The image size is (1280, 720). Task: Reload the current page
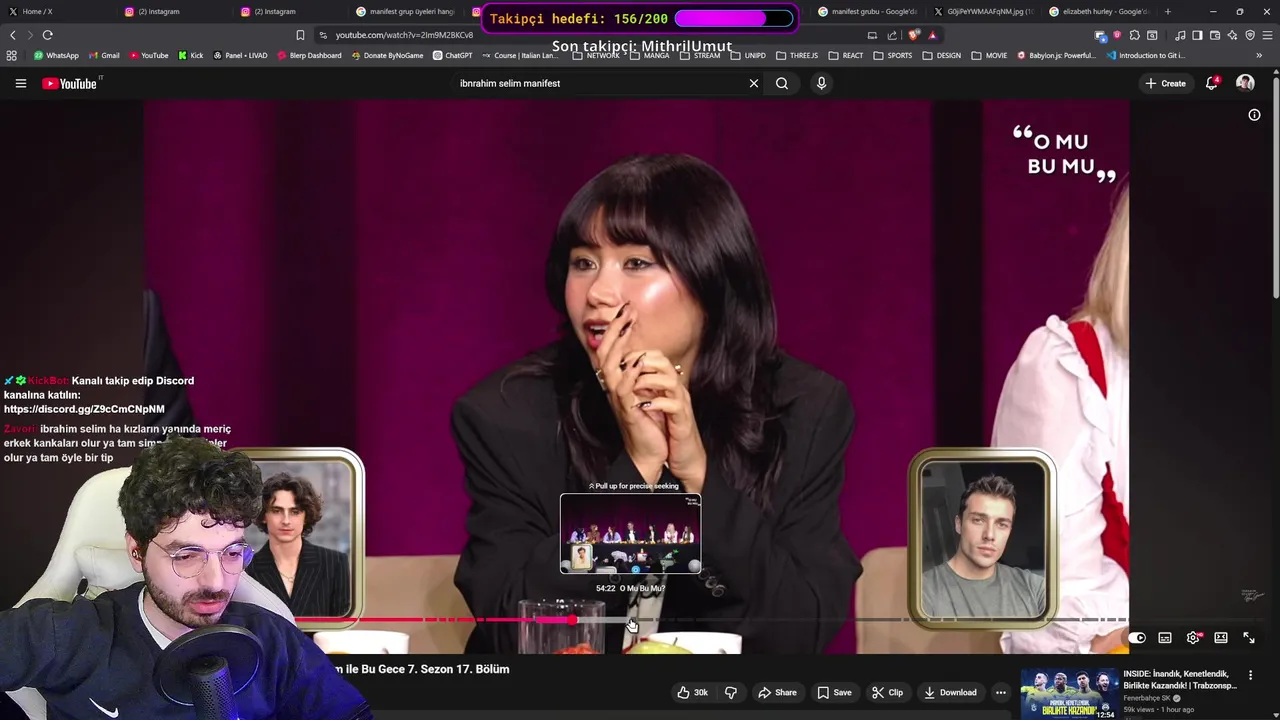point(47,35)
